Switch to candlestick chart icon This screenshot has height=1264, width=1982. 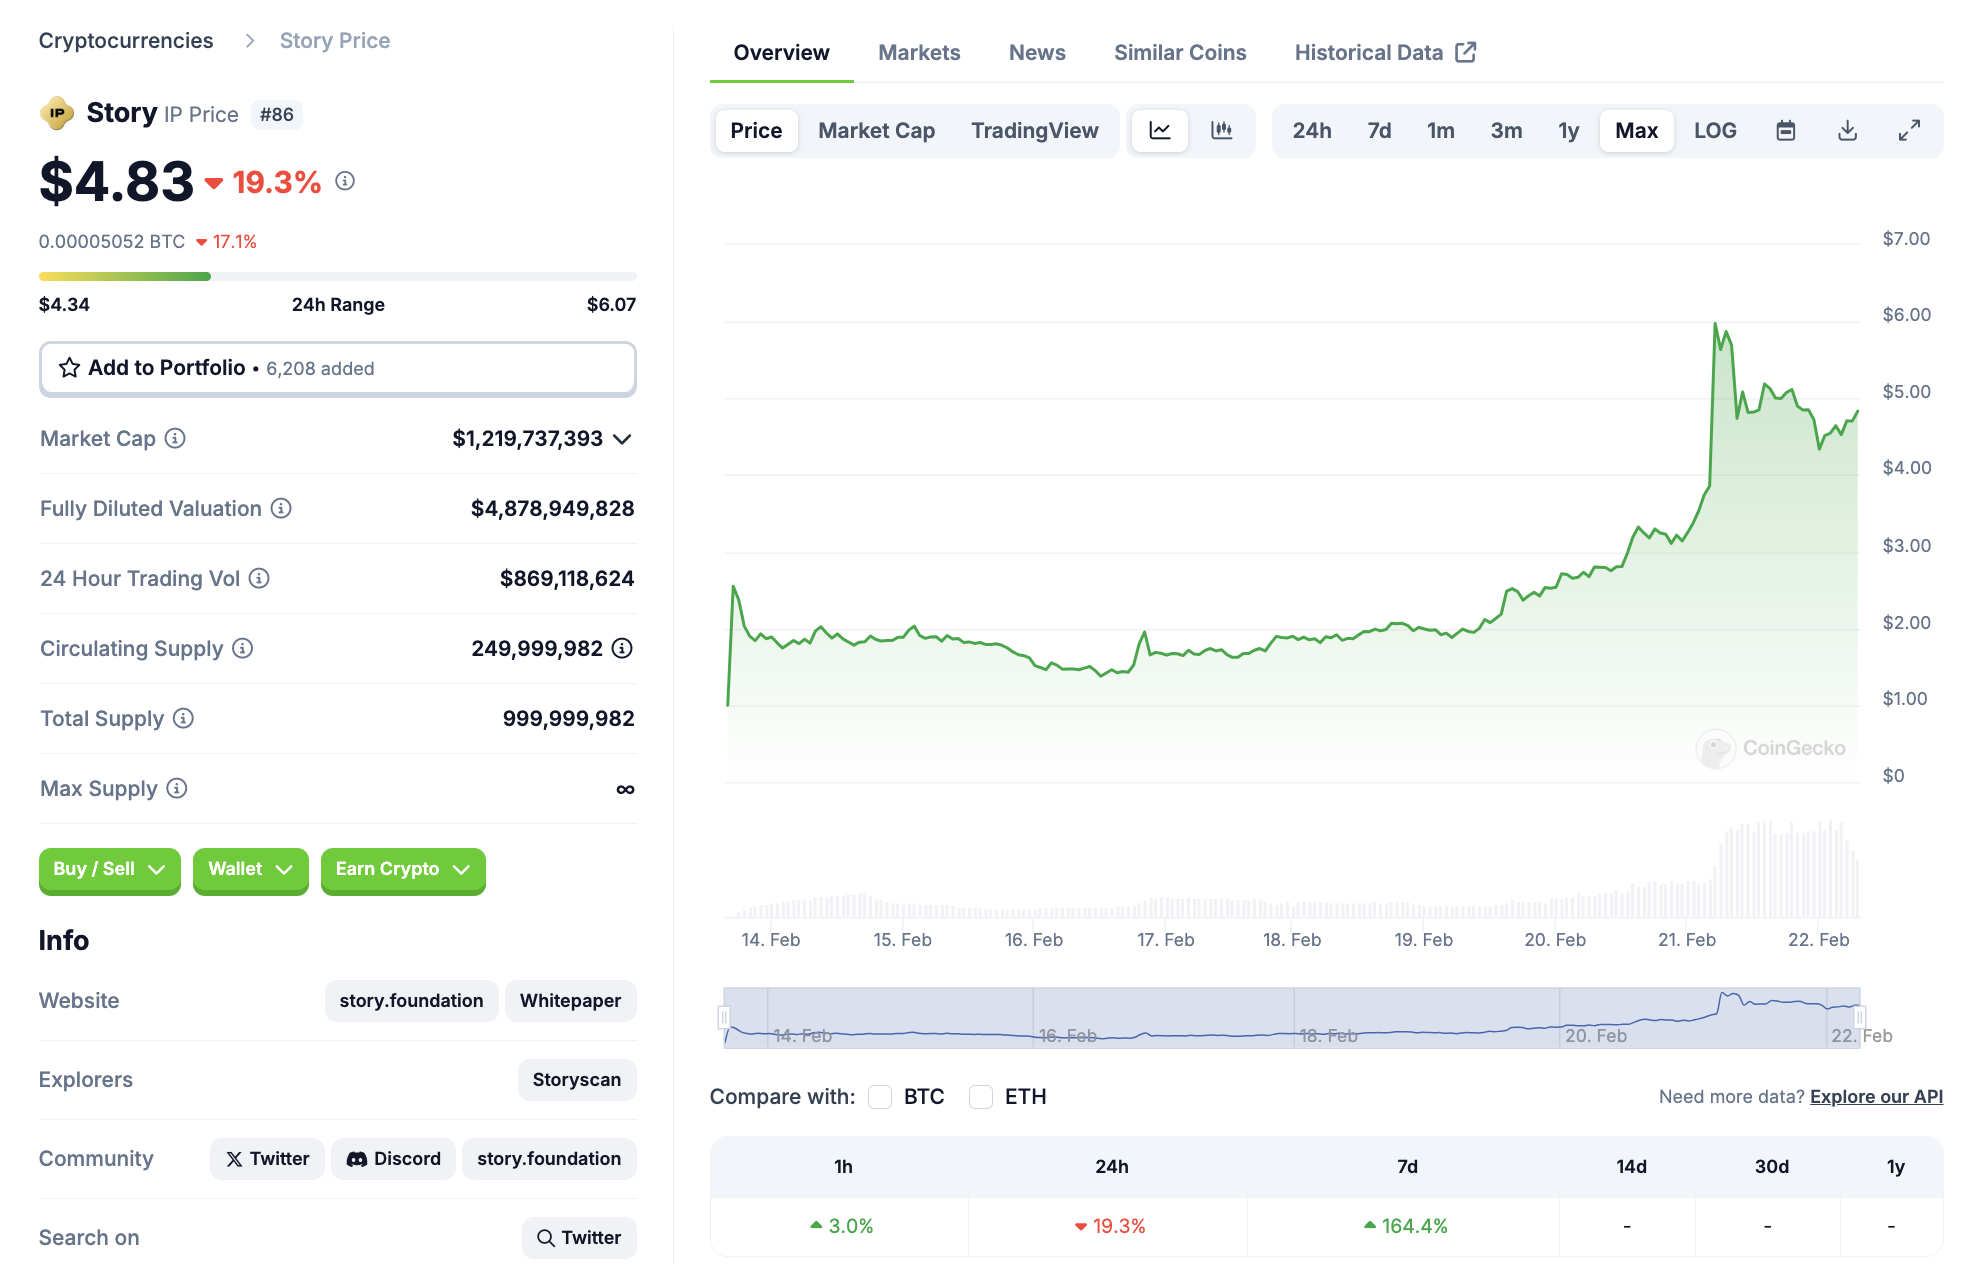1221,131
